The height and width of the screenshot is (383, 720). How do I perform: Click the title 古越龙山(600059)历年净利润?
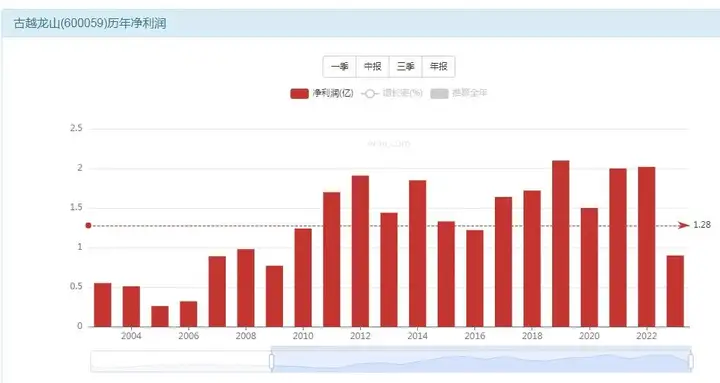click(90, 23)
